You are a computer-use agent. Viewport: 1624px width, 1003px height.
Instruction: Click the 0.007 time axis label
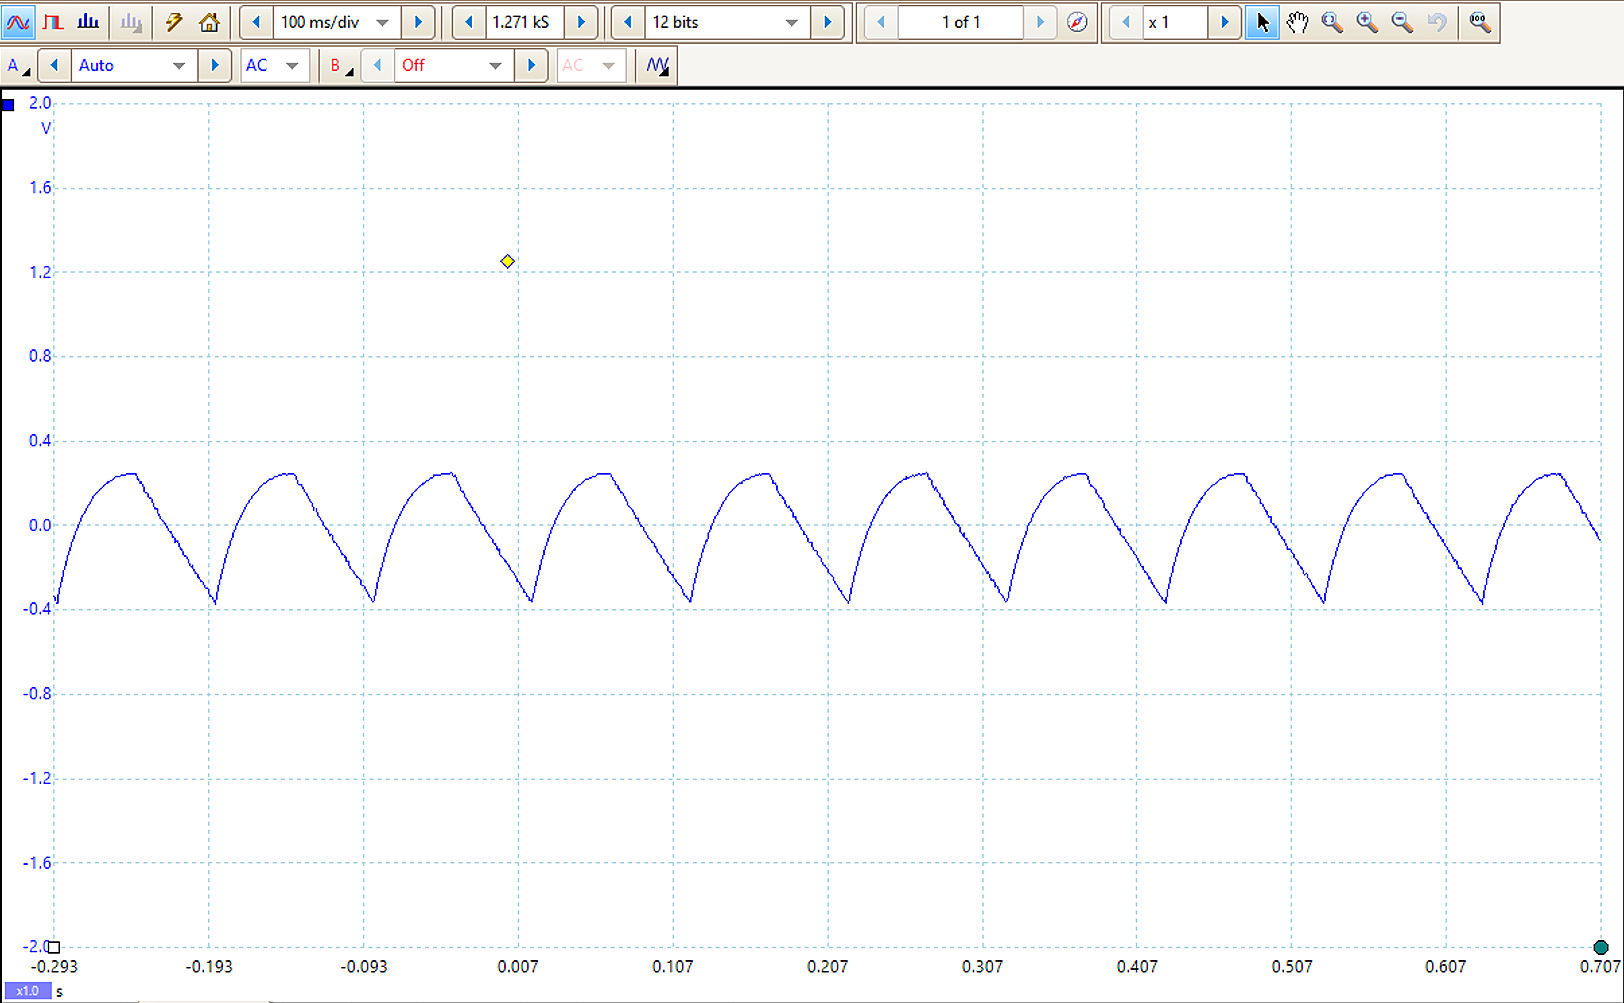(518, 967)
